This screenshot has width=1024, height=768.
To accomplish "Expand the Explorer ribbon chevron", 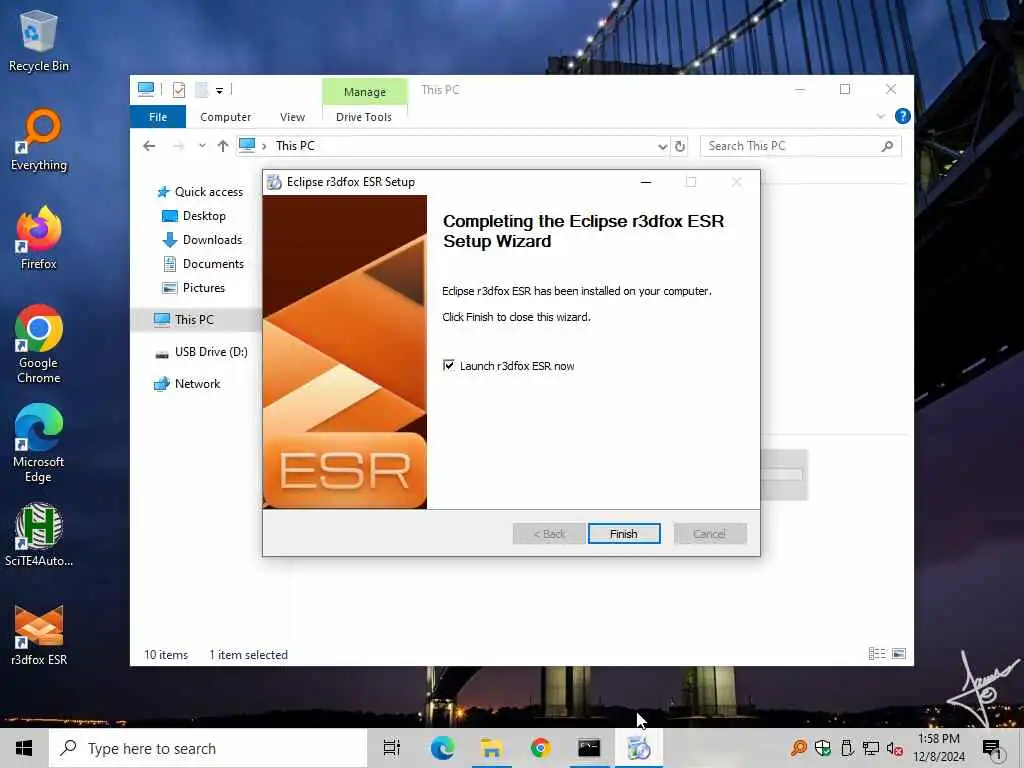I will (x=880, y=116).
